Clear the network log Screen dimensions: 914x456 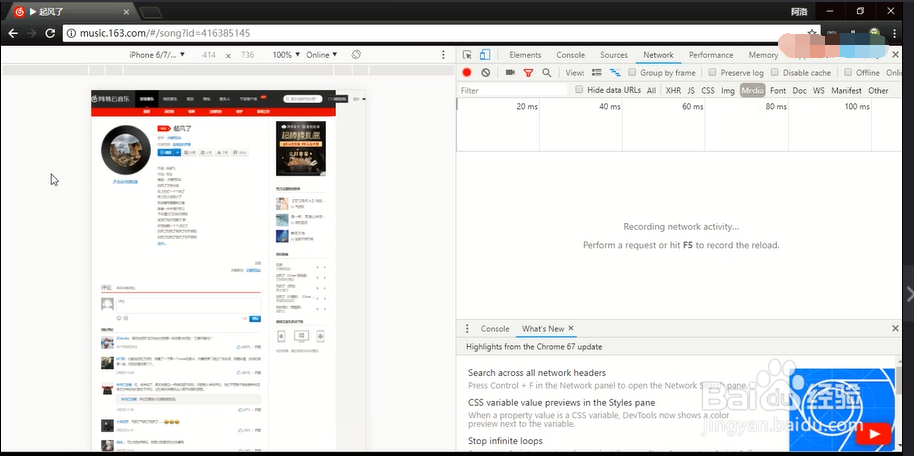(486, 72)
